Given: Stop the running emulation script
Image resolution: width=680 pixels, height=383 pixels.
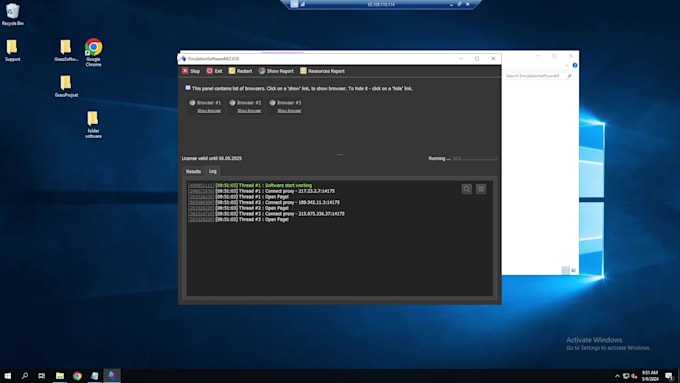Looking at the screenshot, I should 191,71.
